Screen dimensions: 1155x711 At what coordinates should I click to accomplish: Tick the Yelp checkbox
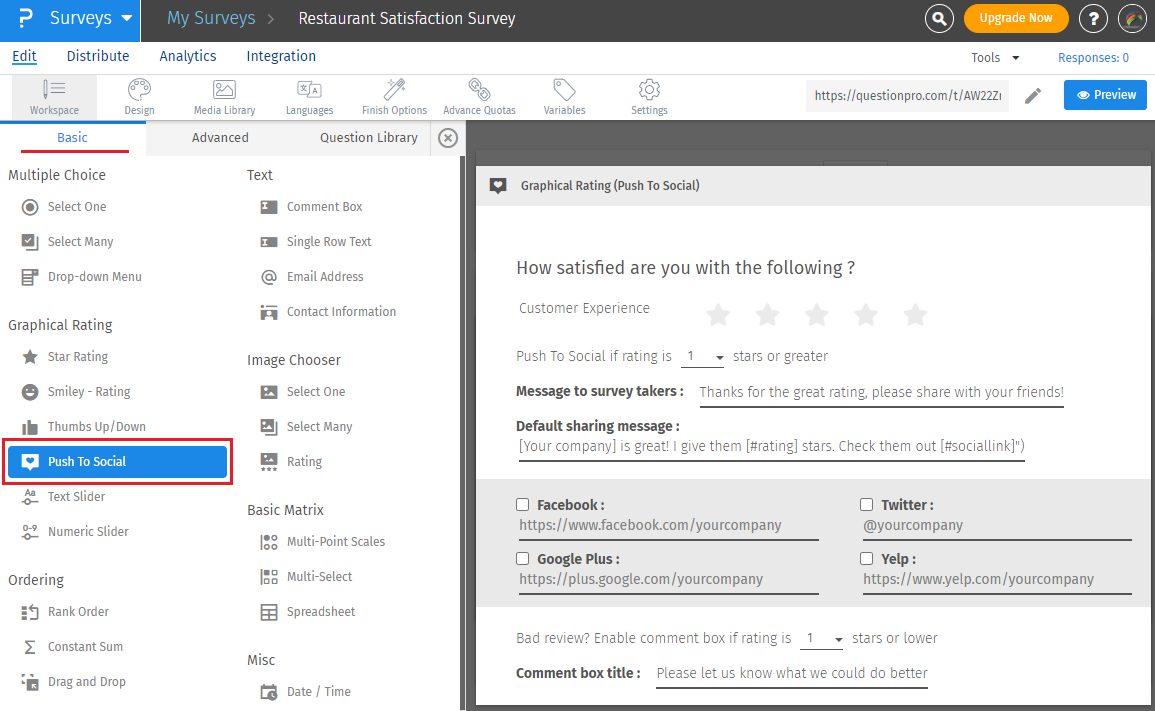(x=867, y=559)
